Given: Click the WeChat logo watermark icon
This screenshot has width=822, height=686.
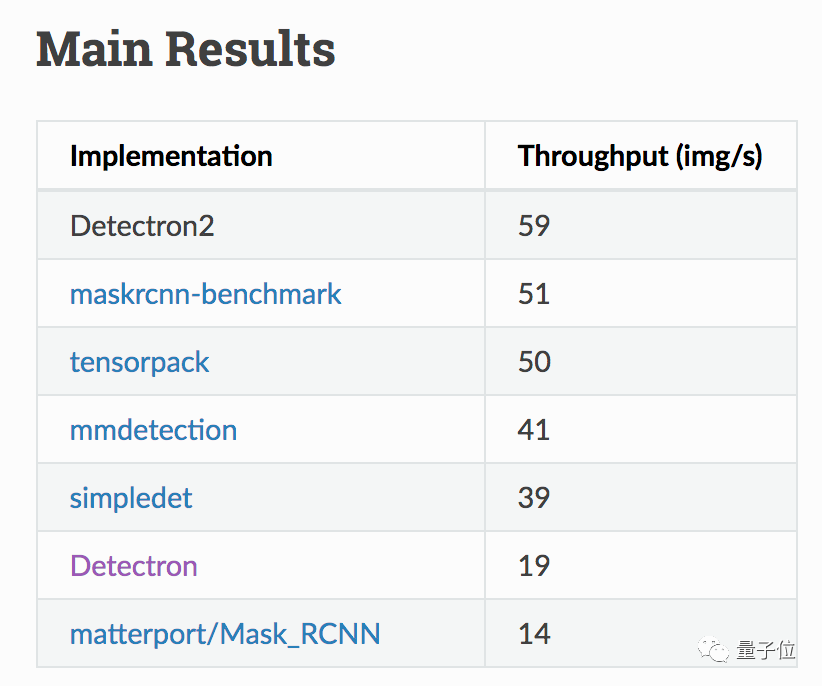Looking at the screenshot, I should point(714,651).
